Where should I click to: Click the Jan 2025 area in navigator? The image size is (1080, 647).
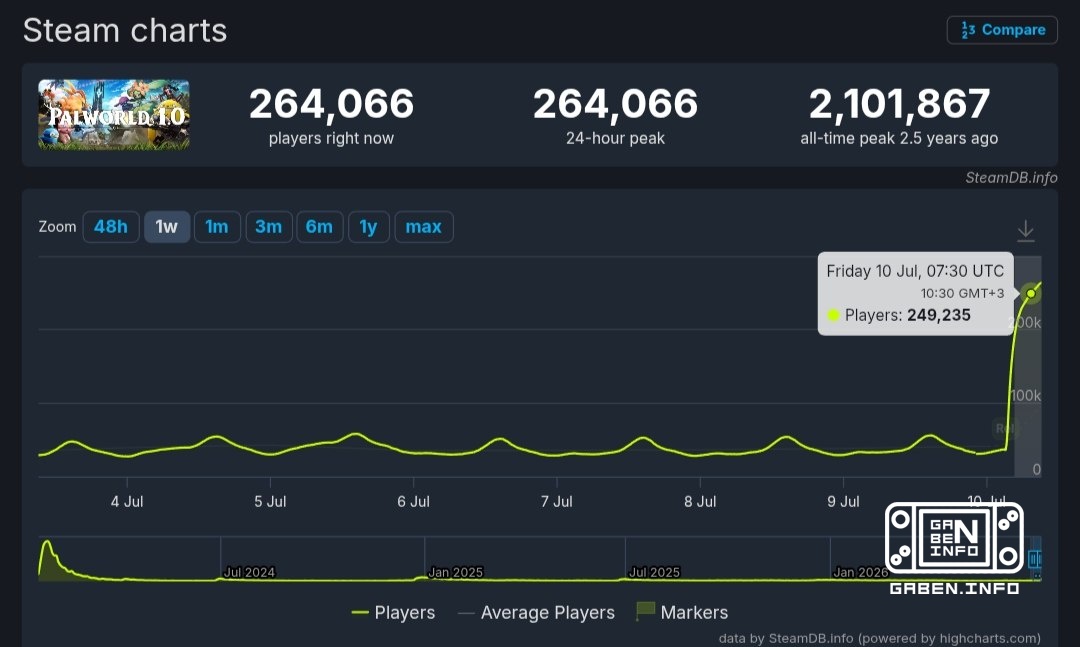click(455, 572)
